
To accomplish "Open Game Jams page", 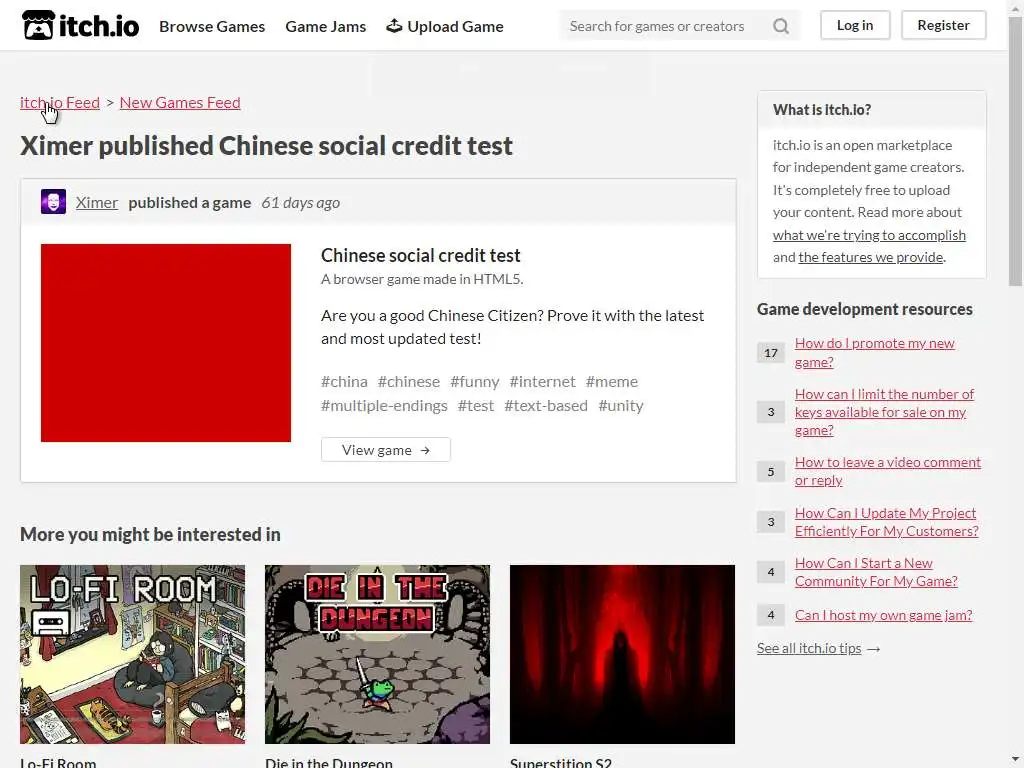I will pos(325,26).
